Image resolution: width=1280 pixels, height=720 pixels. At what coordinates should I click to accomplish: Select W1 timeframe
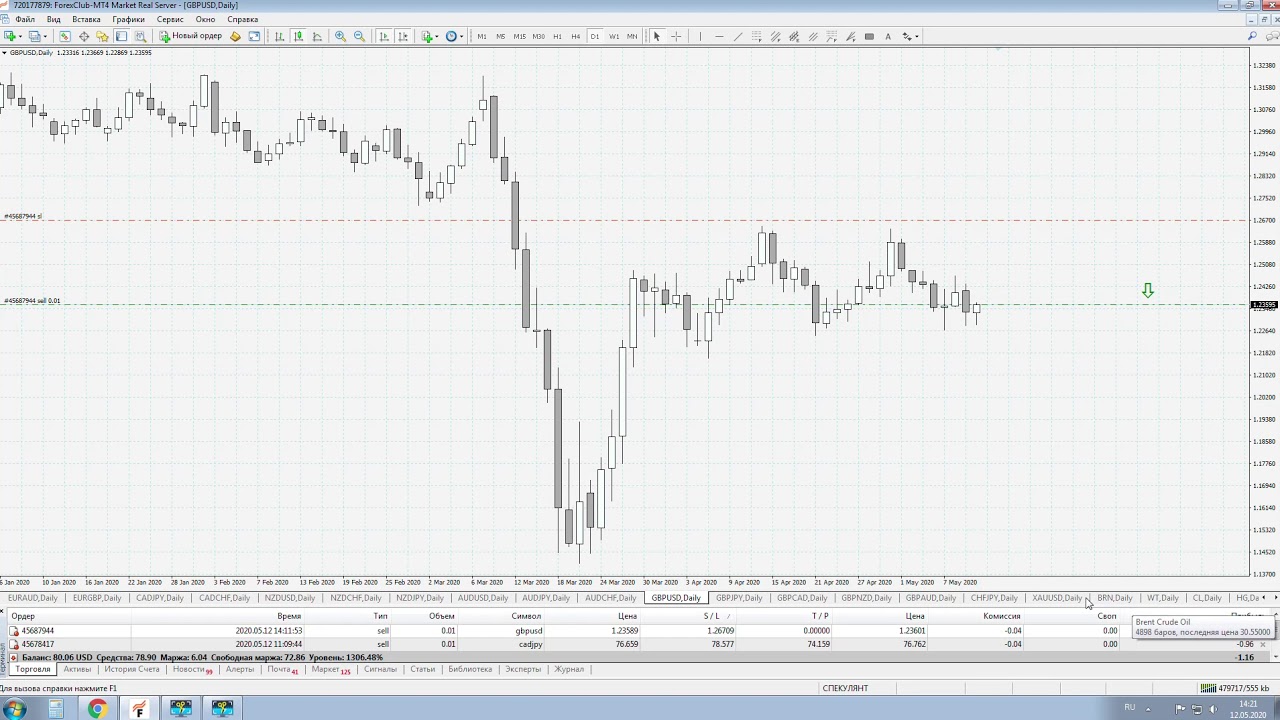pos(614,36)
